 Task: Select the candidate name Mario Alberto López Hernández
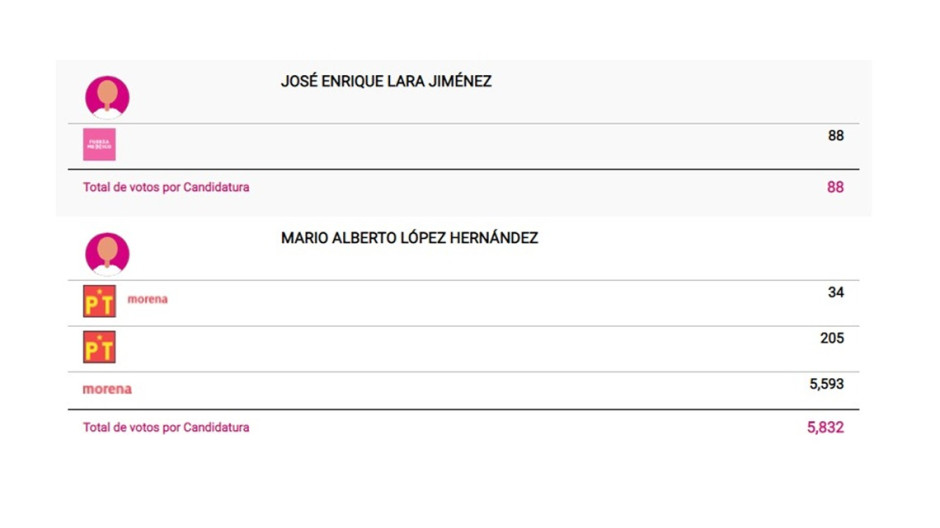pyautogui.click(x=409, y=238)
